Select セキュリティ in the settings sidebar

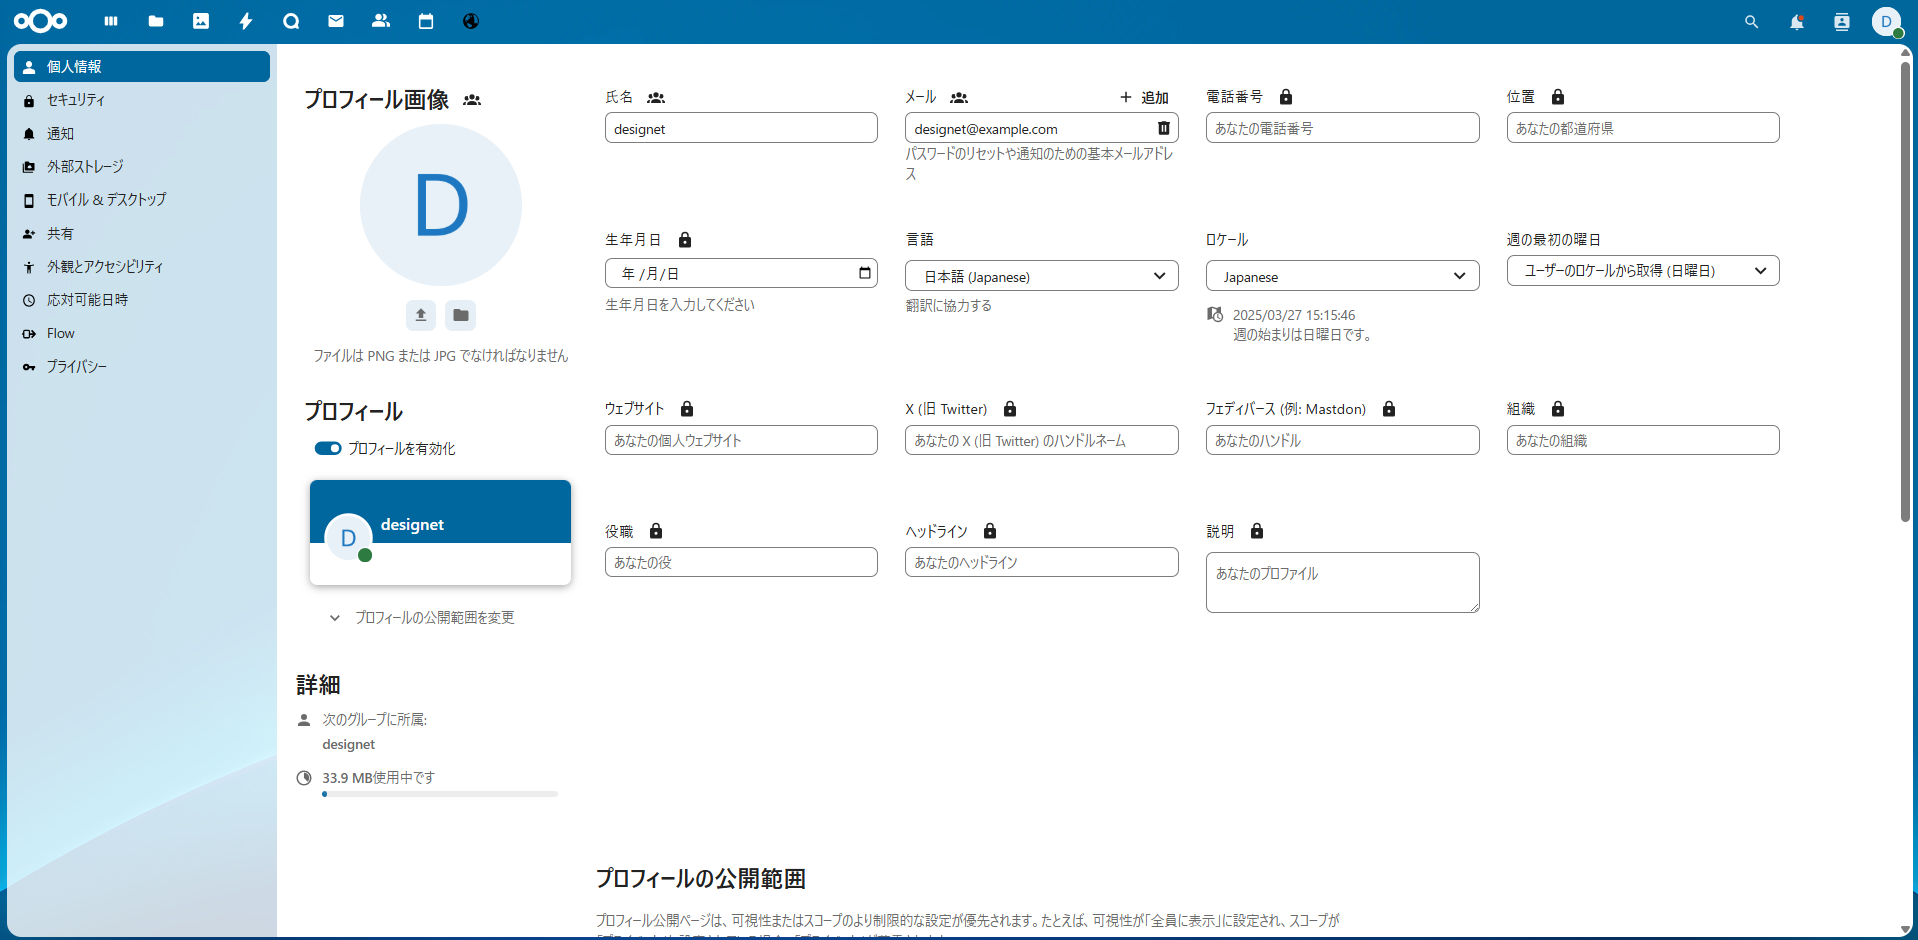[x=76, y=100]
